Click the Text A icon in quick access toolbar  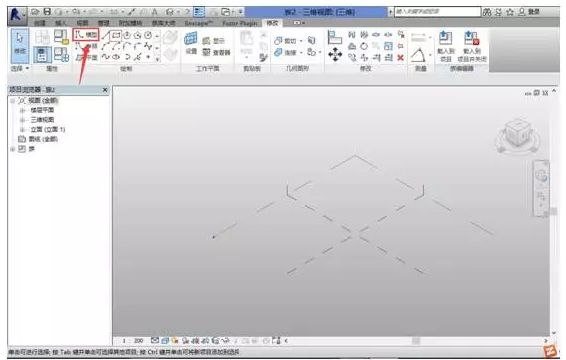pyautogui.click(x=154, y=12)
